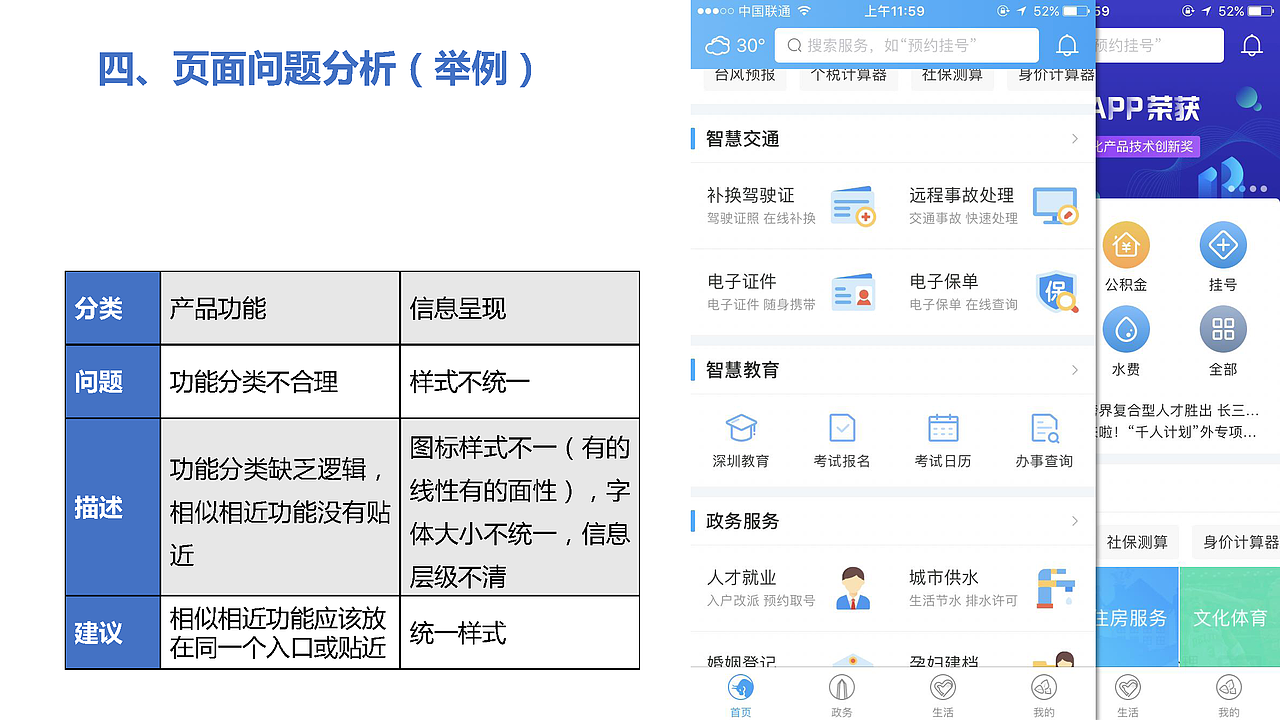Tap the notification bell icon
The width and height of the screenshot is (1280, 720).
(1066, 45)
